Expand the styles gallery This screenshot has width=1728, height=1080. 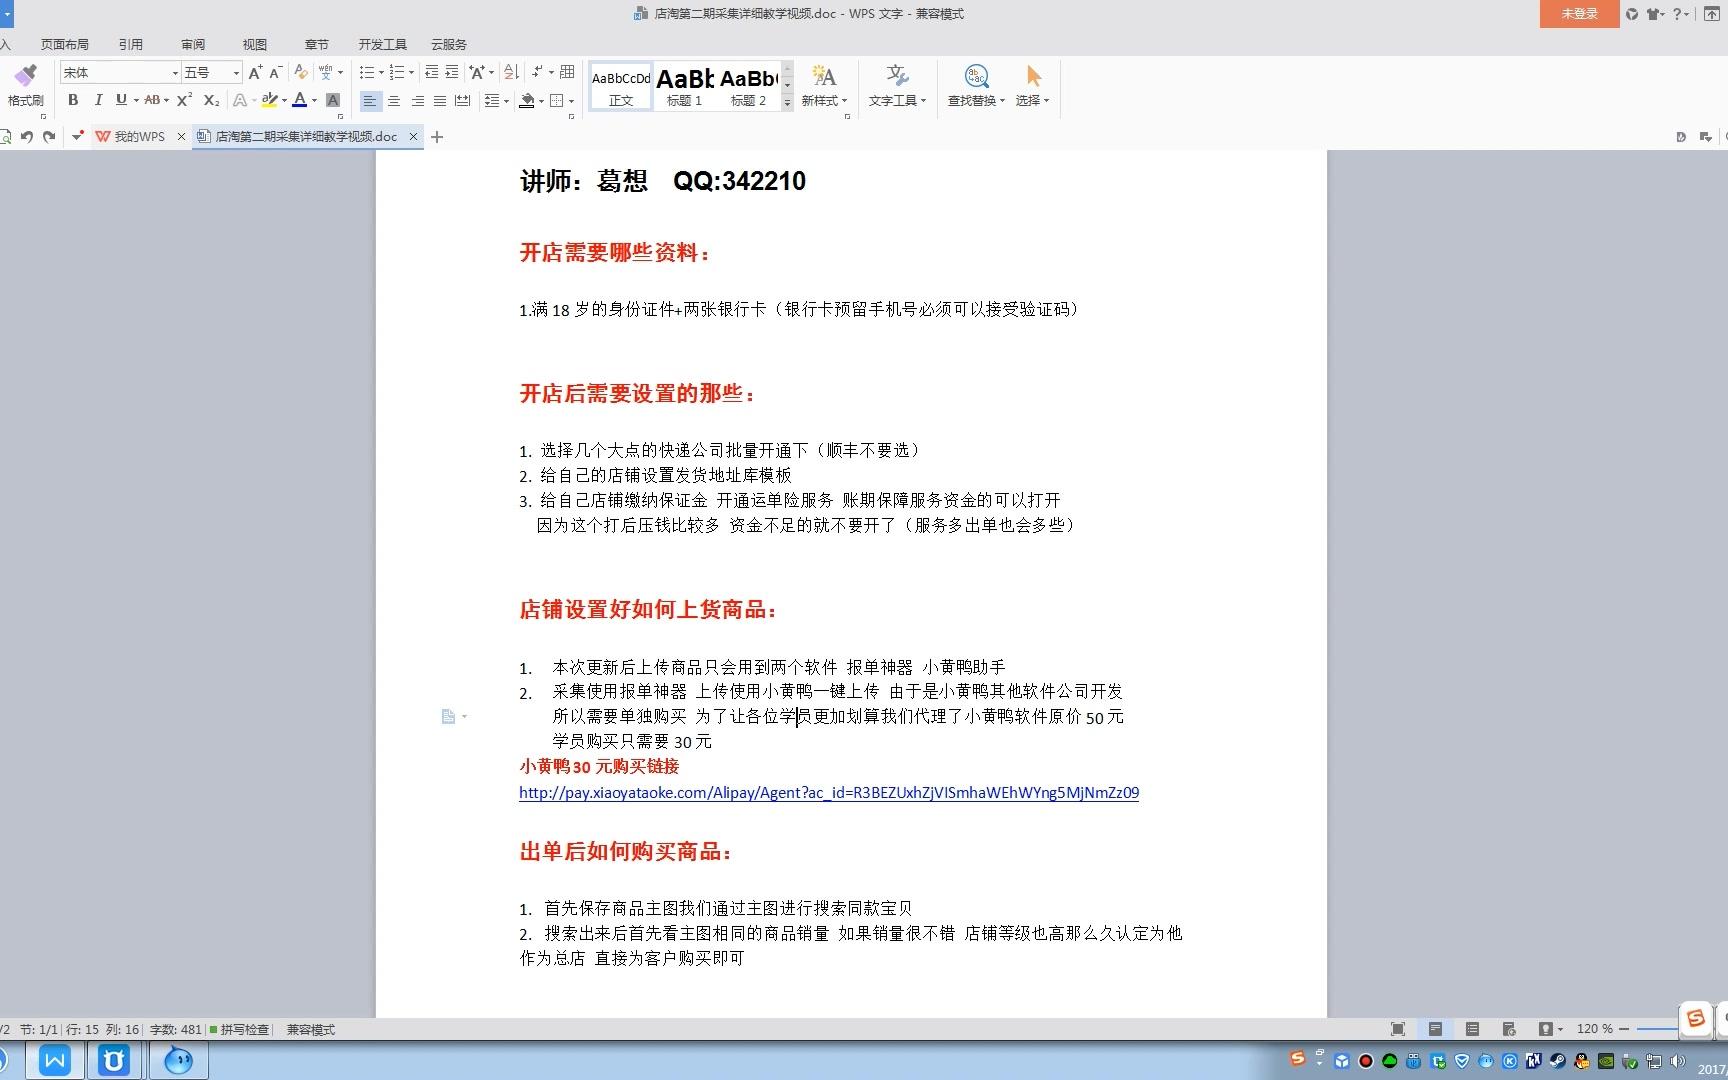click(x=787, y=102)
